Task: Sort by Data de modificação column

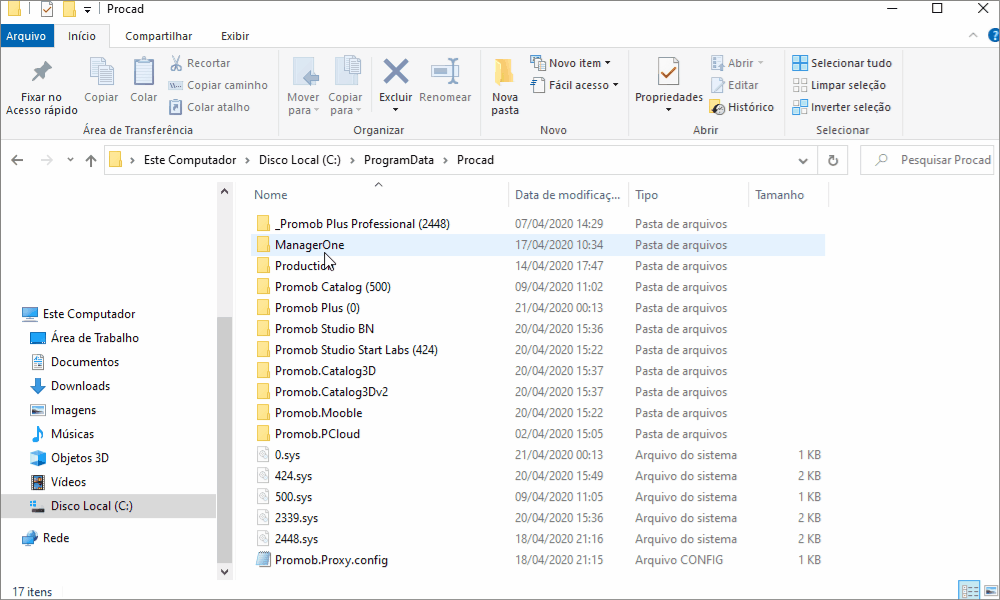Action: pos(568,194)
